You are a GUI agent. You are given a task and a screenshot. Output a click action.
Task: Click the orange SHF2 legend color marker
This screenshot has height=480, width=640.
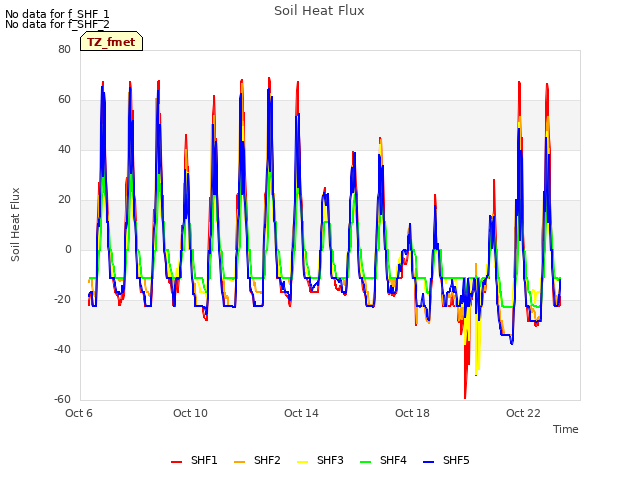point(240,462)
